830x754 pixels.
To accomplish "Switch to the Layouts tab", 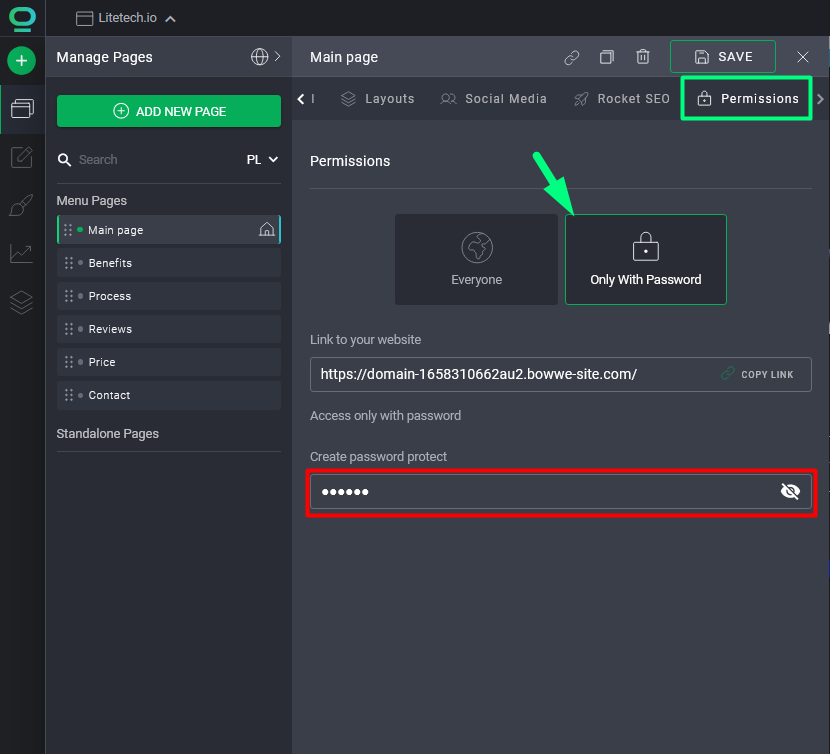I will click(377, 99).
